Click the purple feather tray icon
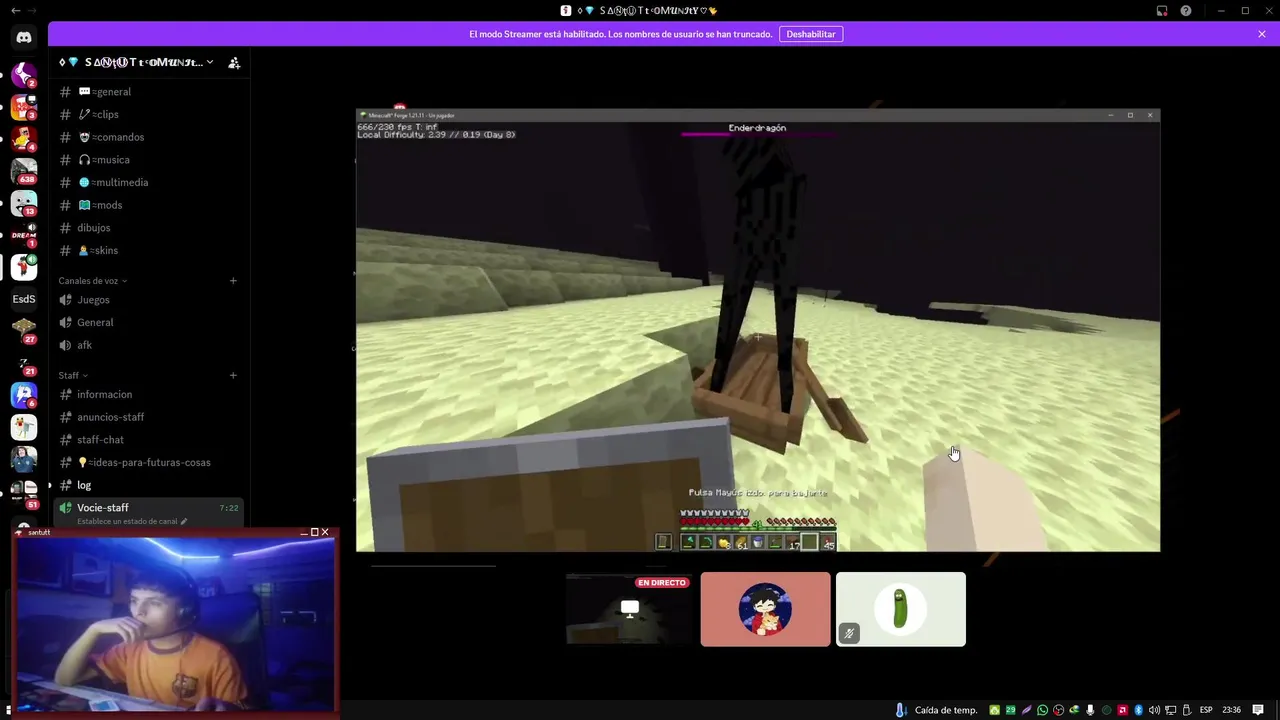The width and height of the screenshot is (1280, 720). (x=1027, y=710)
